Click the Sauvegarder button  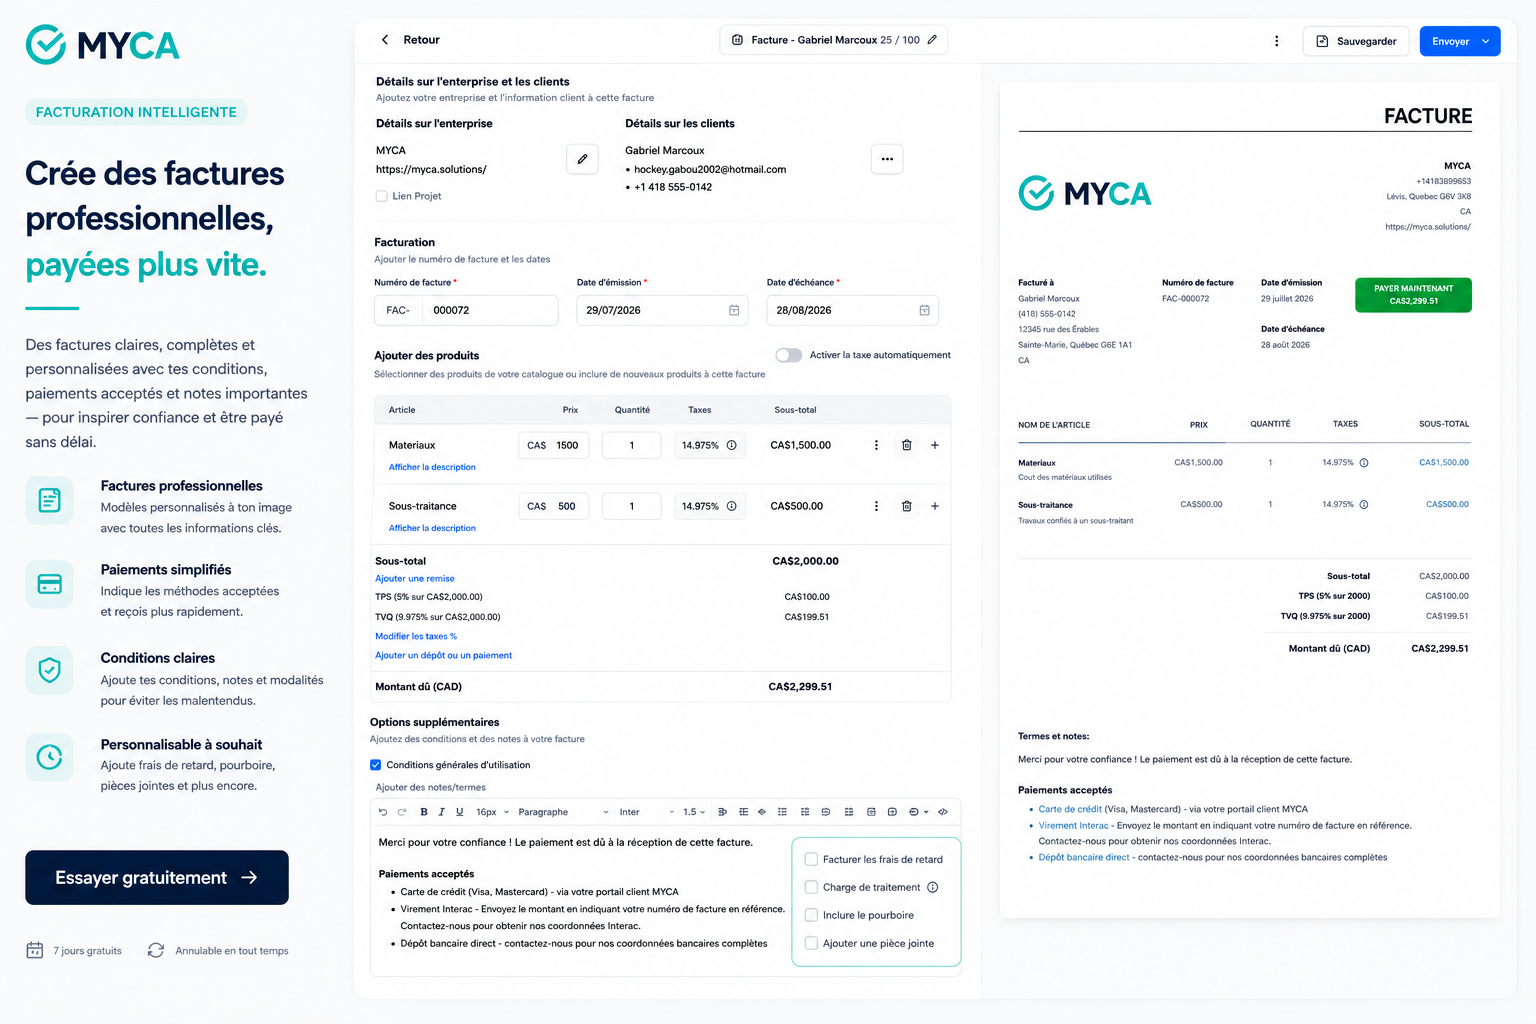(1356, 41)
